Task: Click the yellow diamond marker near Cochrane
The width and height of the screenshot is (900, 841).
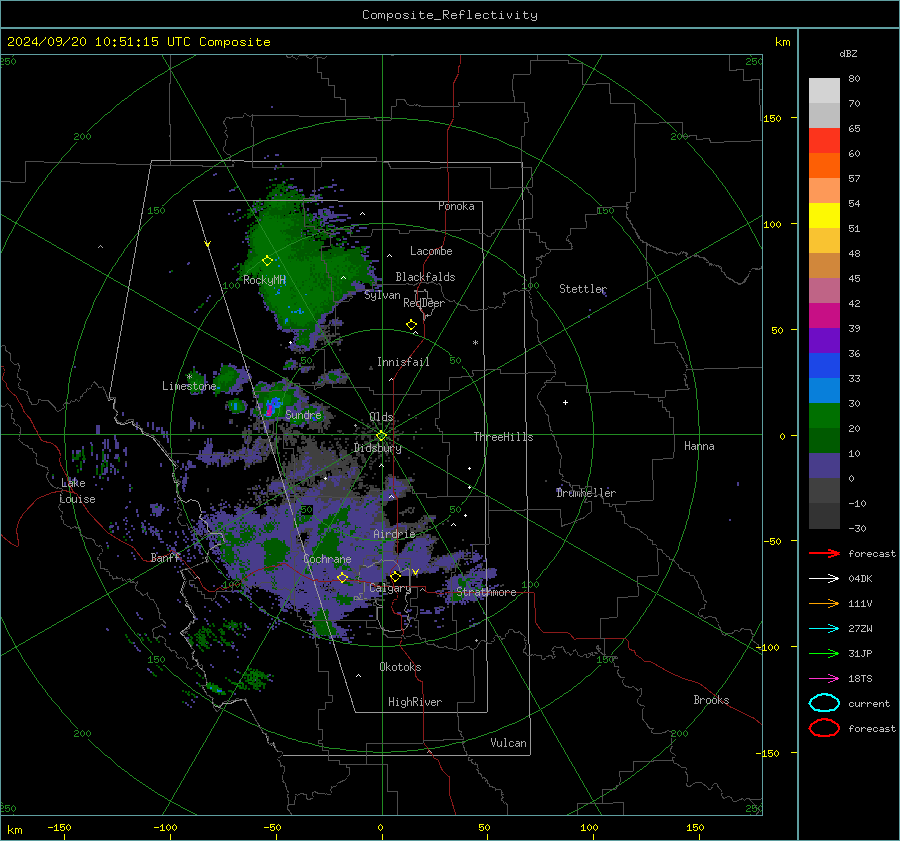Action: (x=342, y=578)
